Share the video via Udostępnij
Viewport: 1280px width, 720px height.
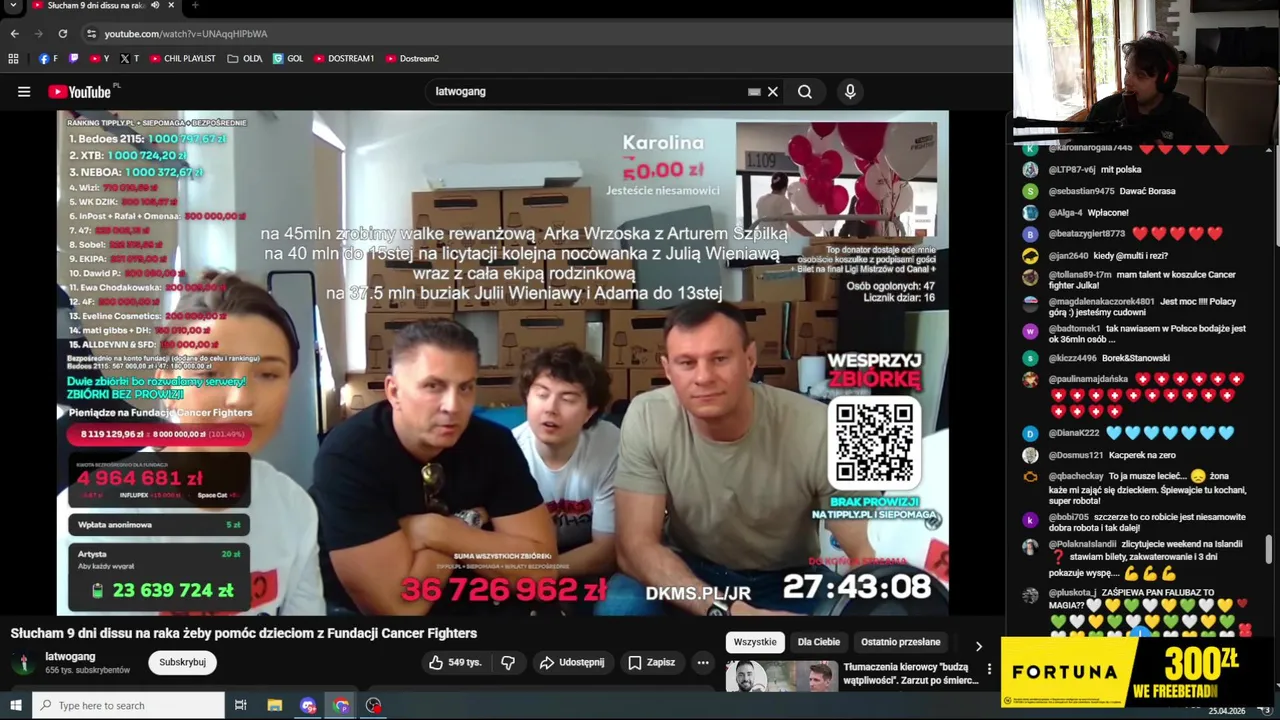click(x=572, y=663)
